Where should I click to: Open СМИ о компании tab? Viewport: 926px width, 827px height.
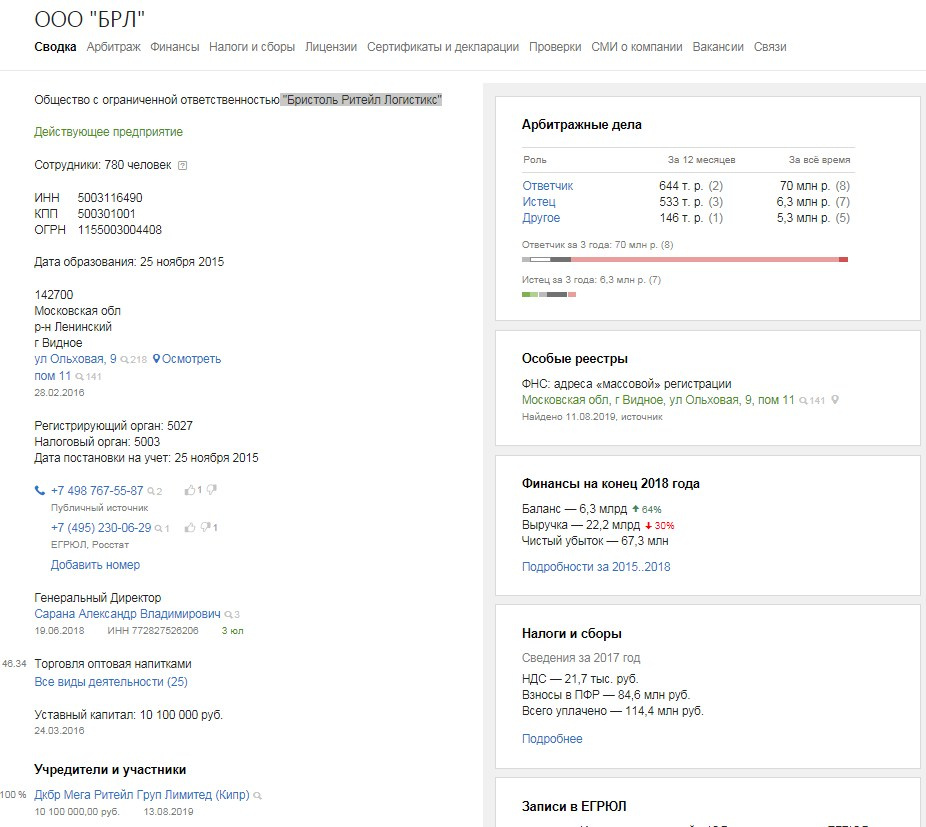click(637, 47)
